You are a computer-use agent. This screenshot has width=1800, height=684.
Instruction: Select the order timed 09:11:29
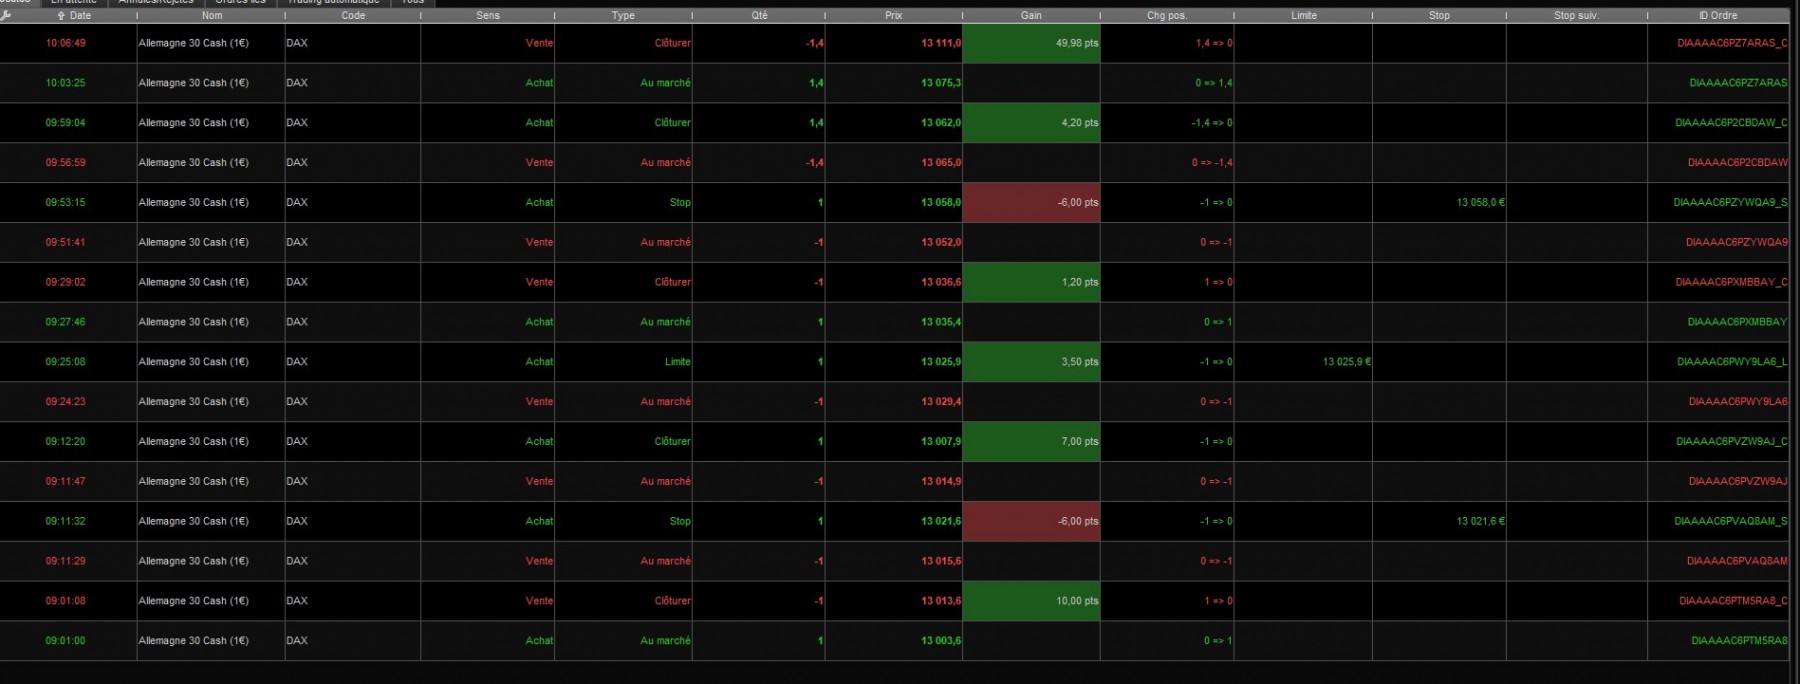point(894,562)
